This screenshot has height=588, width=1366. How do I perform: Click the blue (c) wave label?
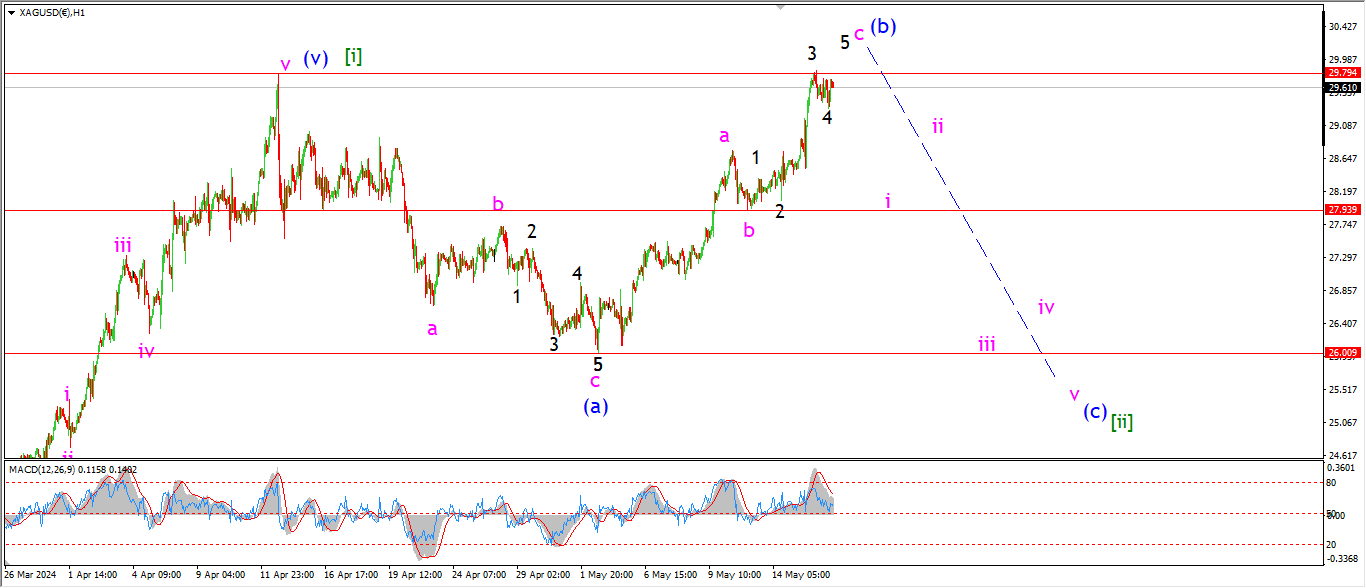pos(1094,411)
